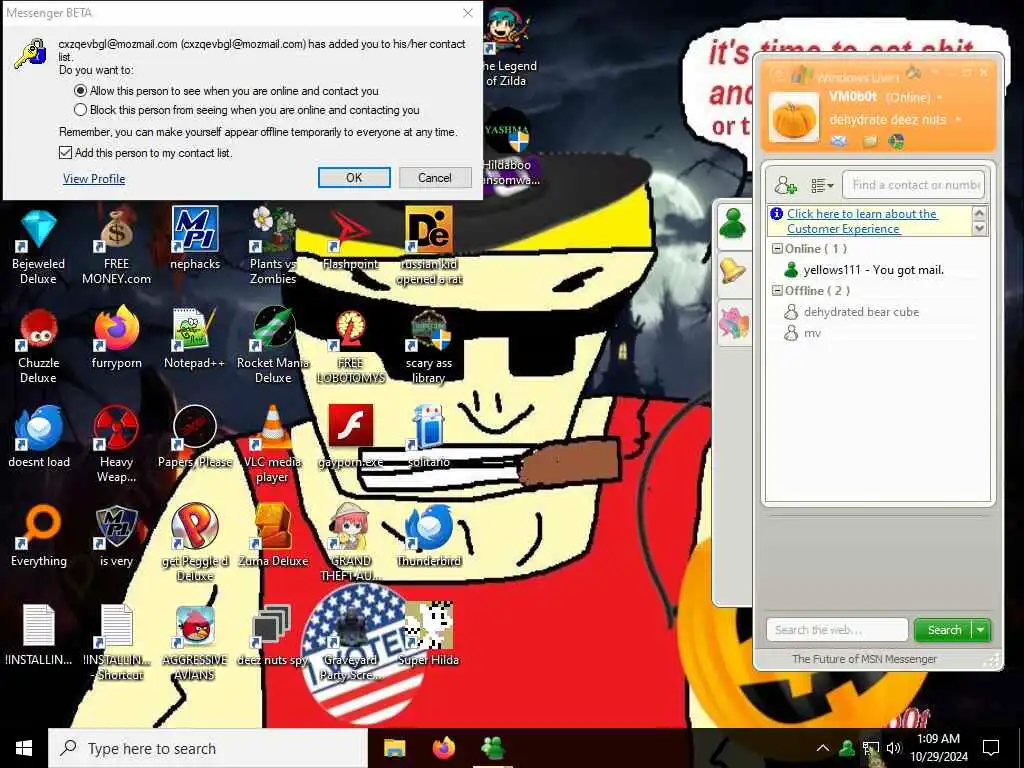Select the Zuma Deluxe desktop icon
Image resolution: width=1024 pixels, height=768 pixels.
pos(273,536)
